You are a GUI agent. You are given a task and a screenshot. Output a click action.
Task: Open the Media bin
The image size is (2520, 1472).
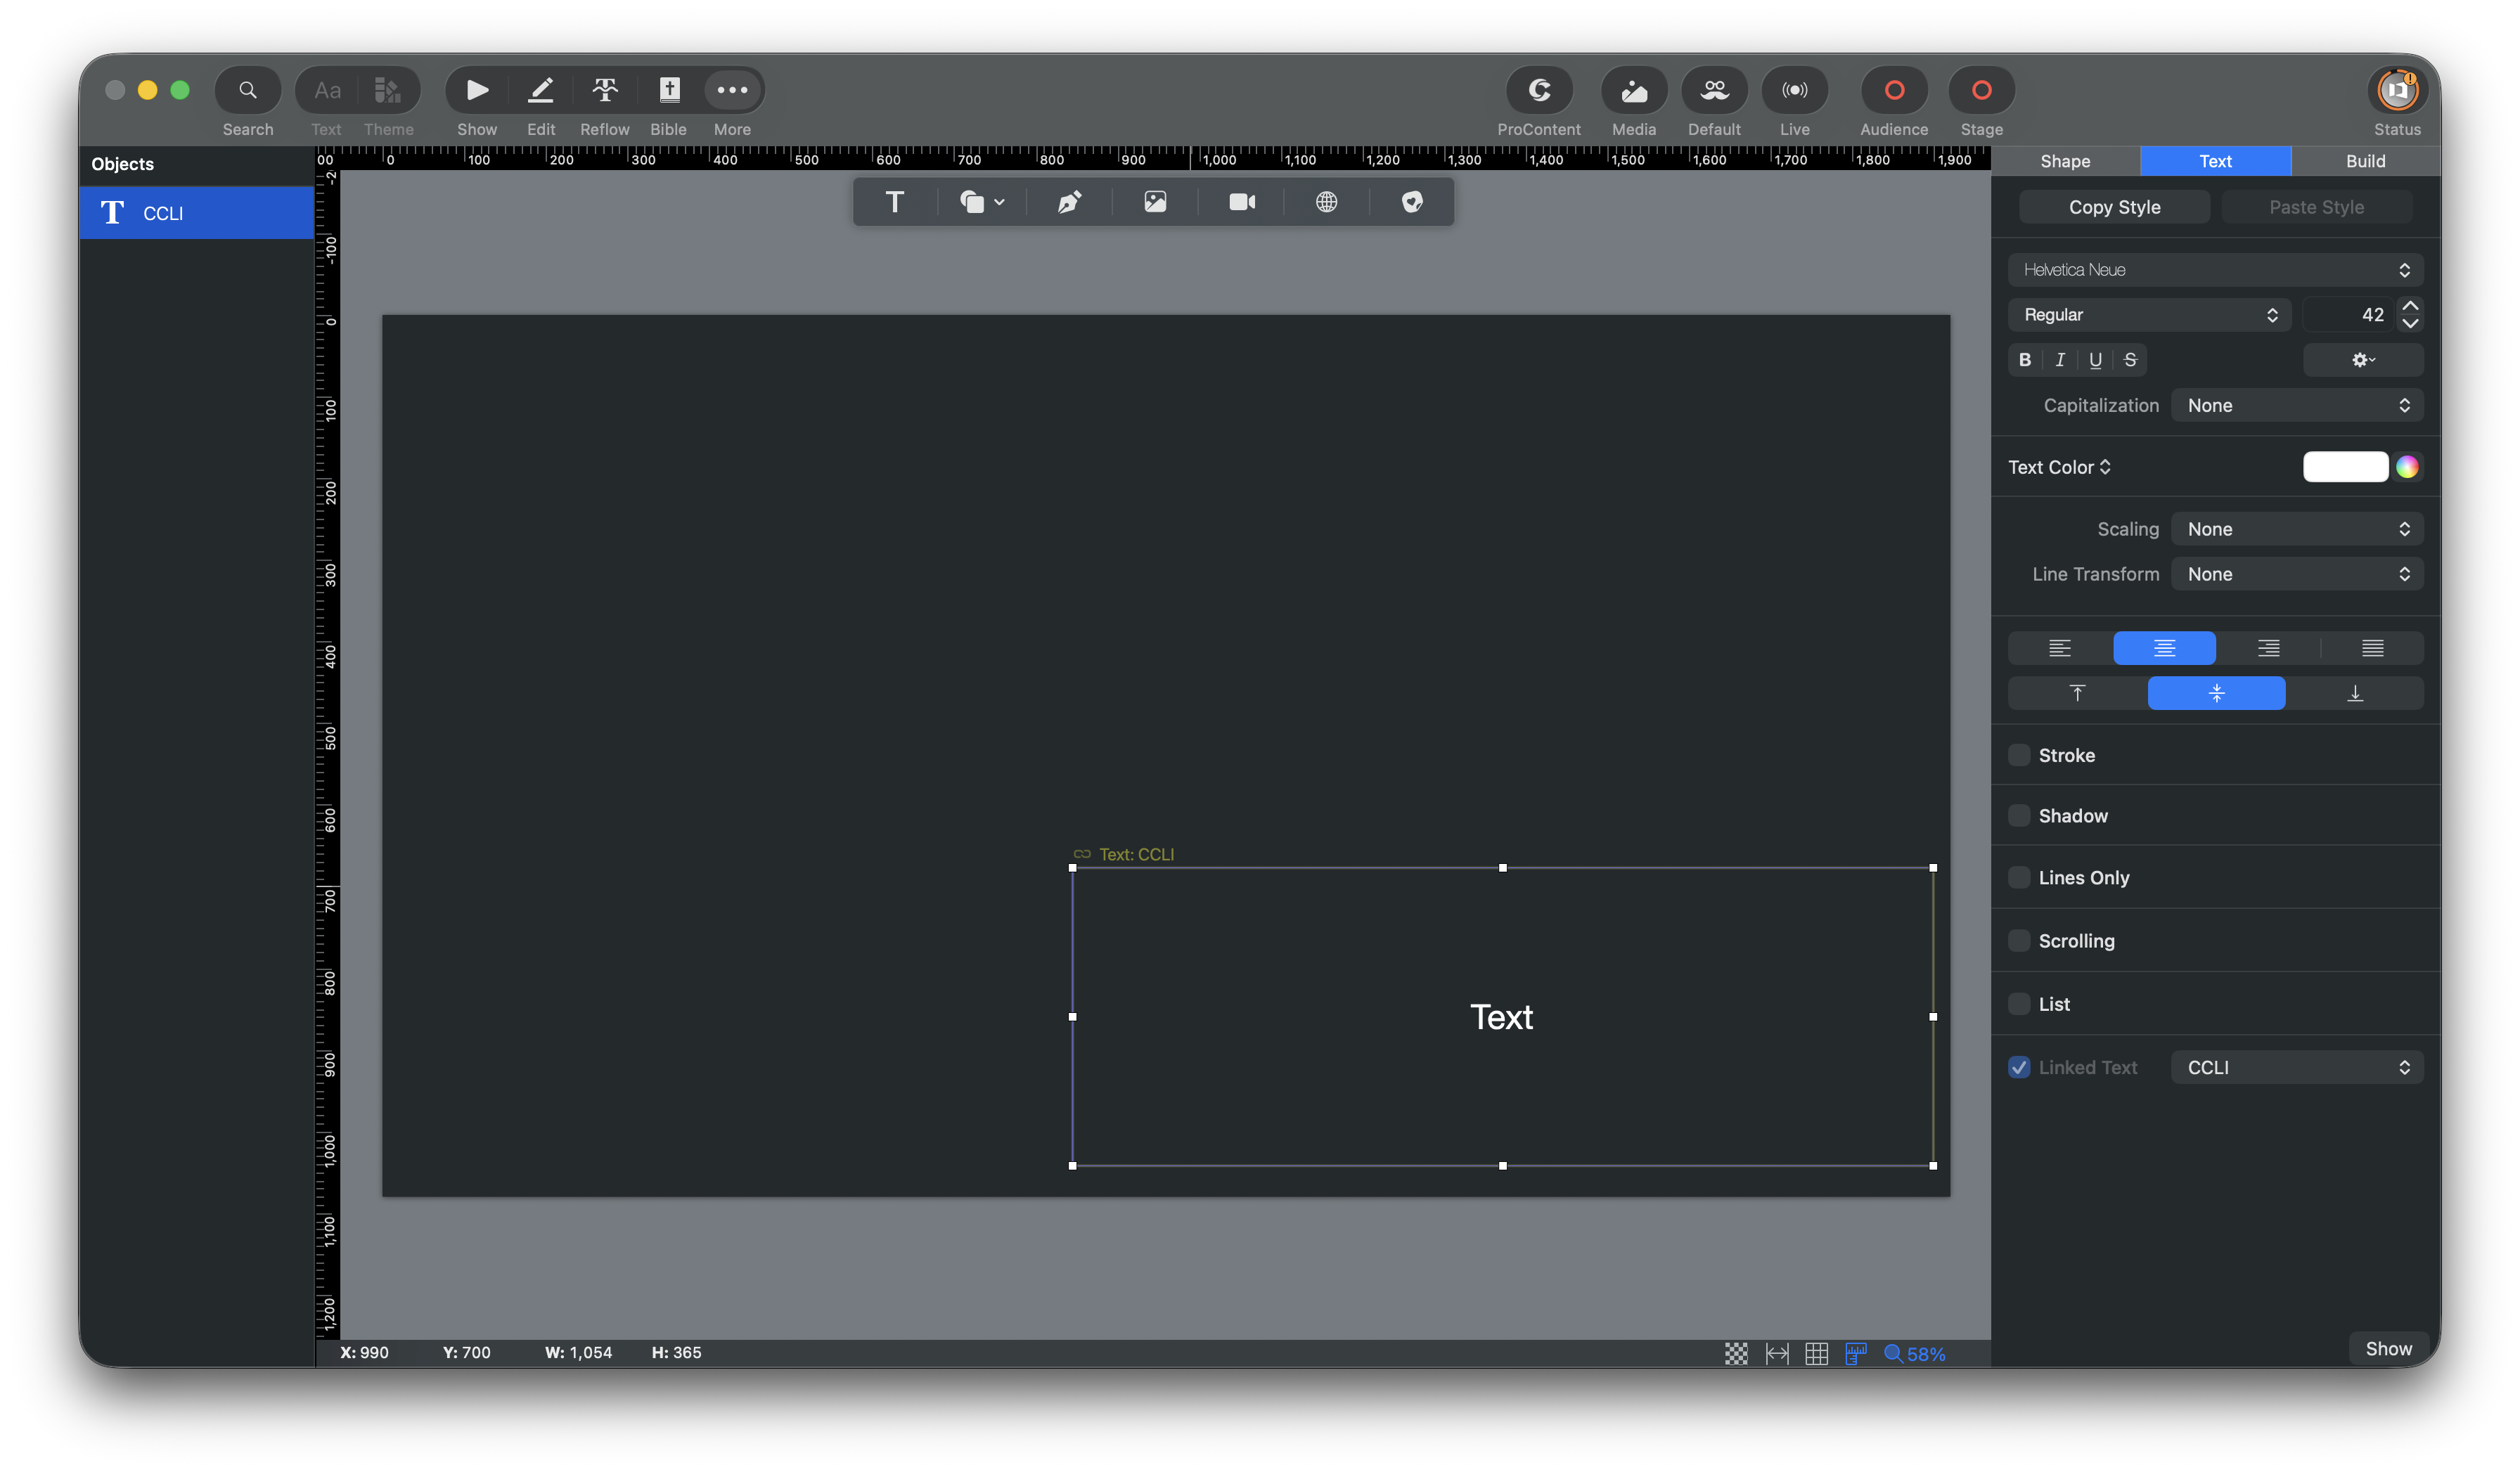pyautogui.click(x=1634, y=90)
